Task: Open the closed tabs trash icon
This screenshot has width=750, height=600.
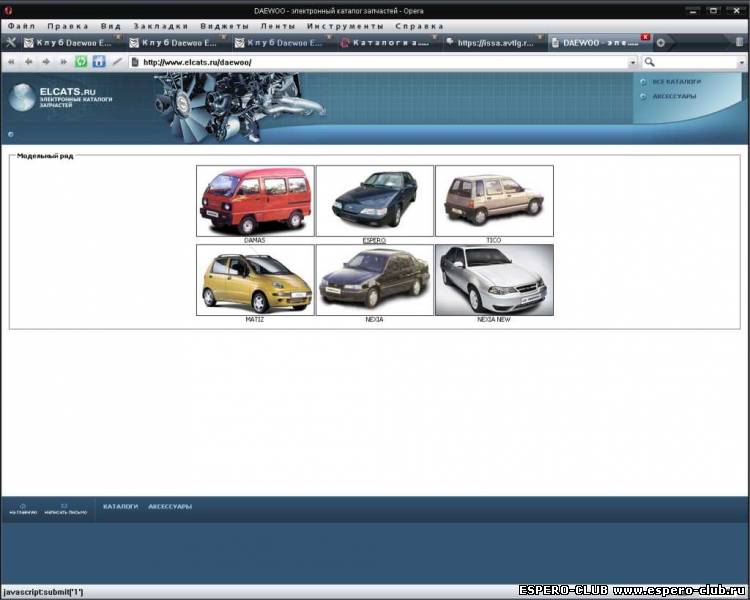Action: 739,43
